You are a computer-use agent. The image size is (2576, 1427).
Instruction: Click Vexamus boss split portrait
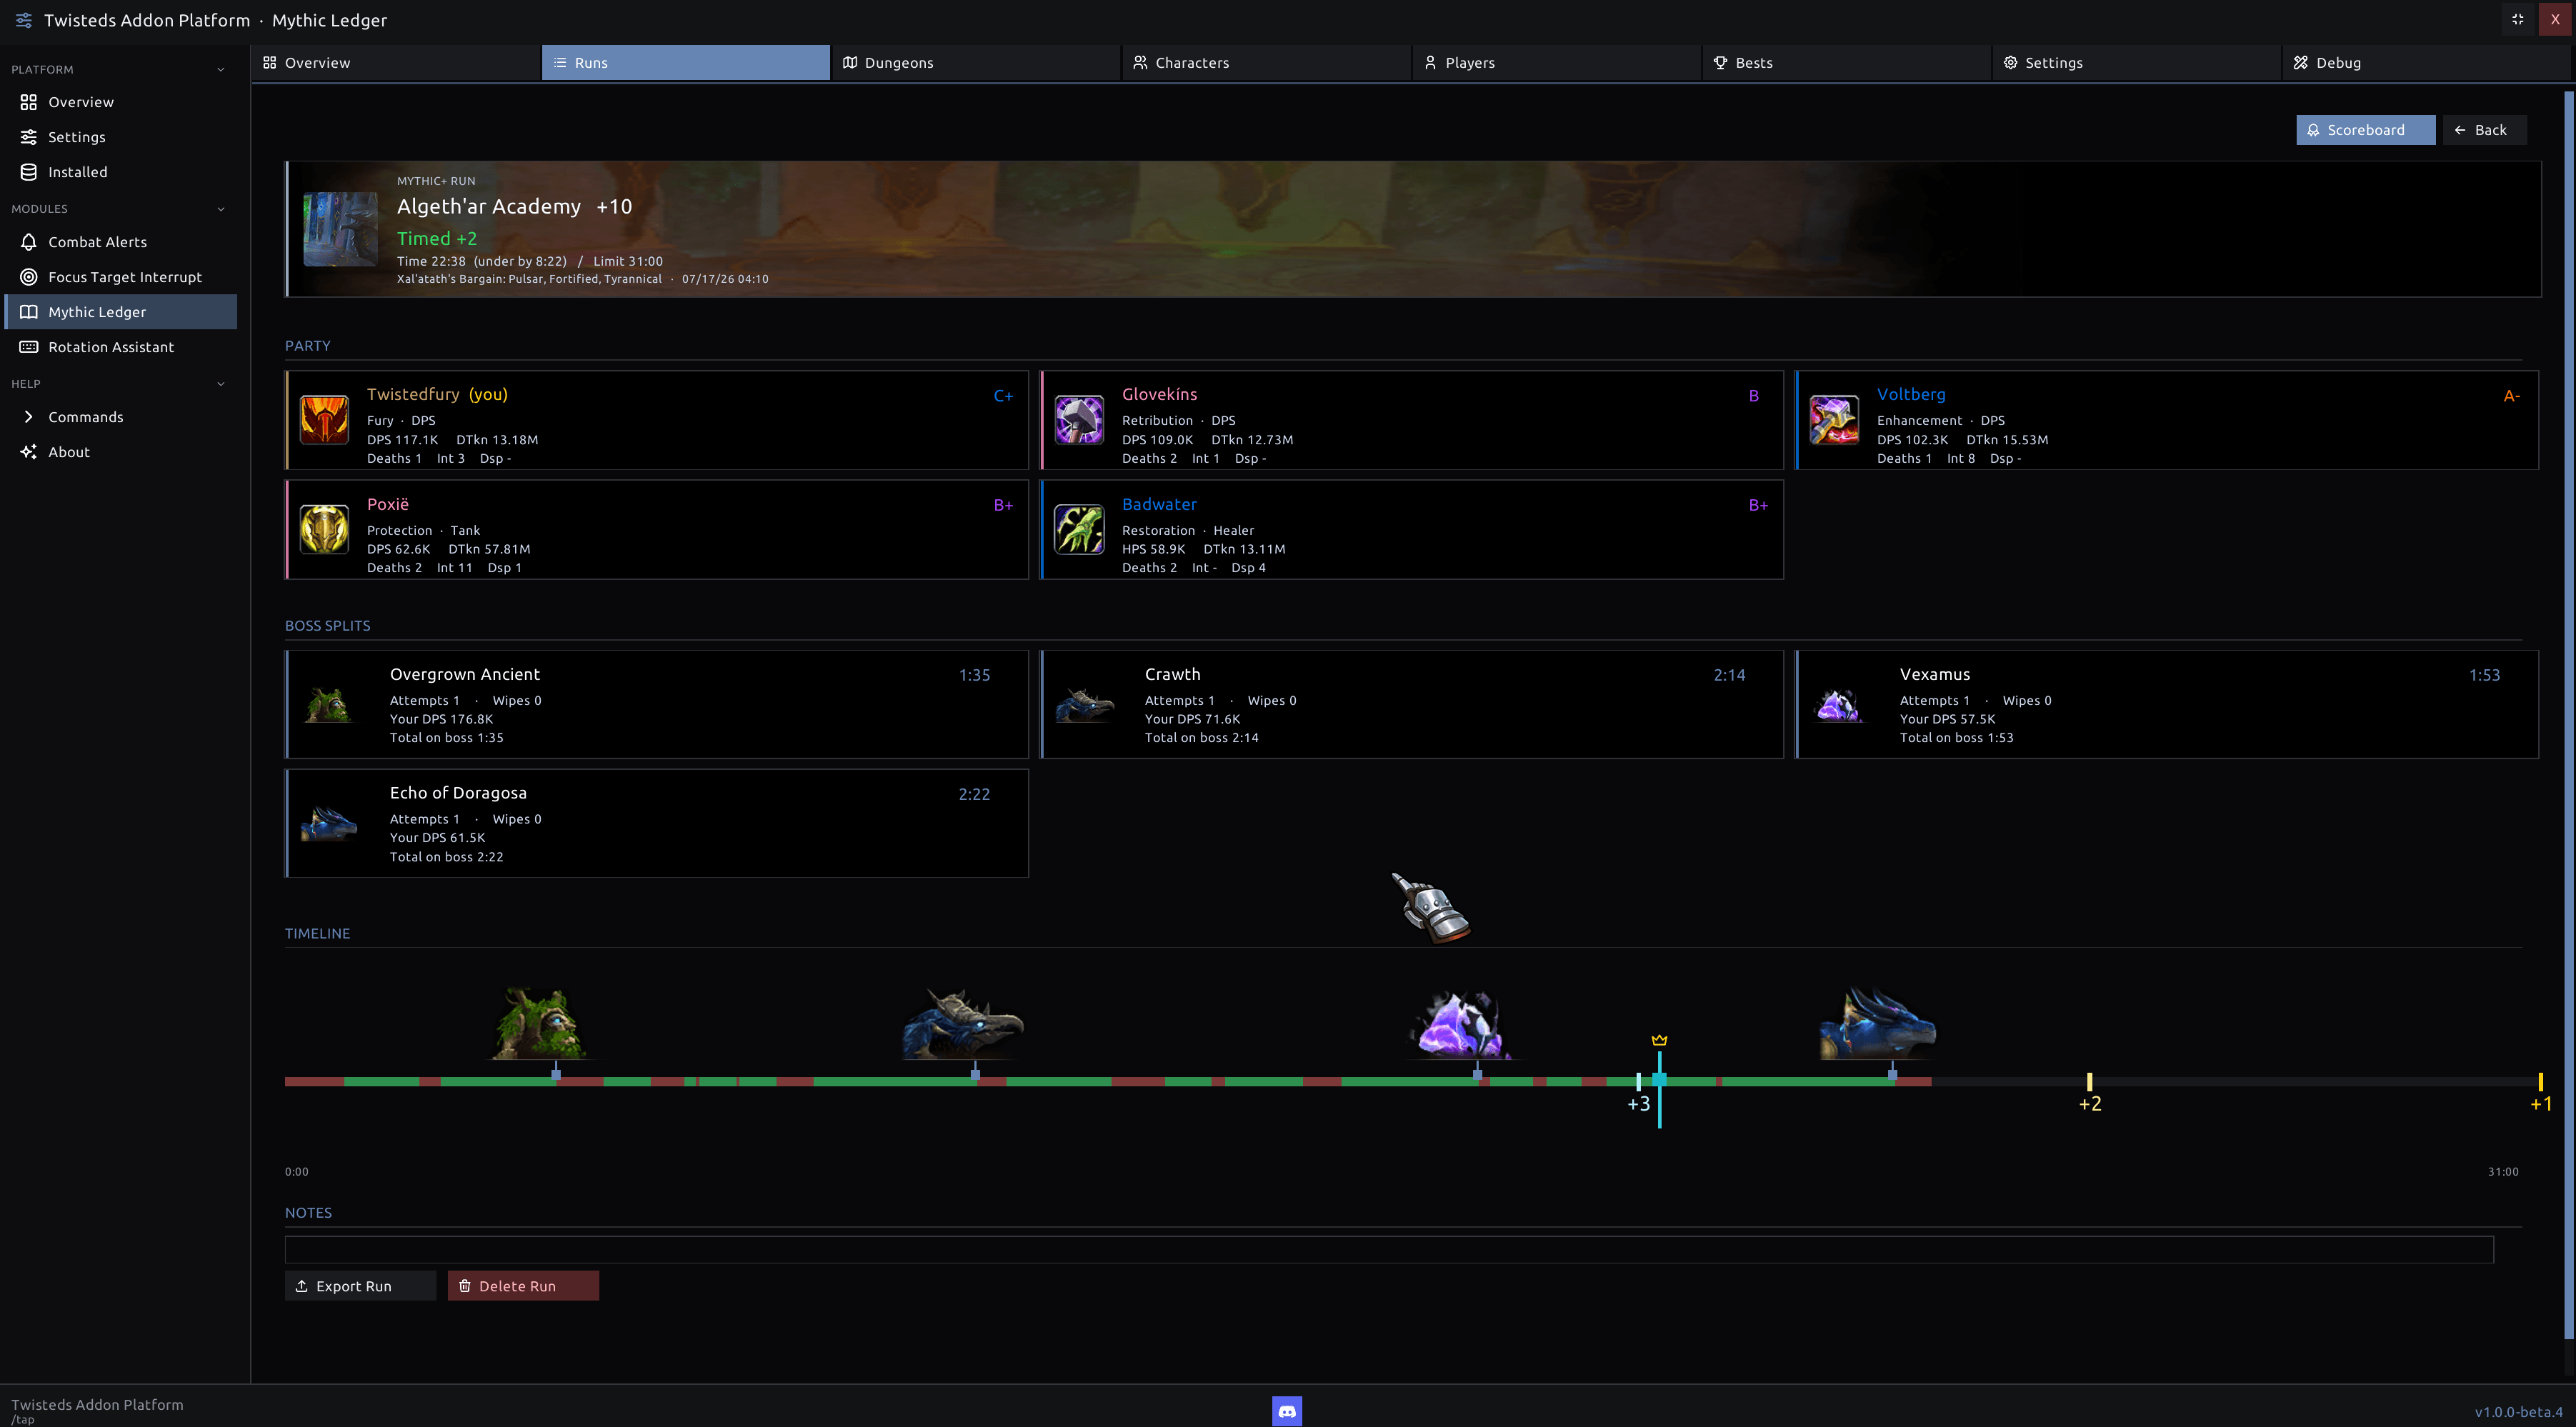click(x=1838, y=704)
